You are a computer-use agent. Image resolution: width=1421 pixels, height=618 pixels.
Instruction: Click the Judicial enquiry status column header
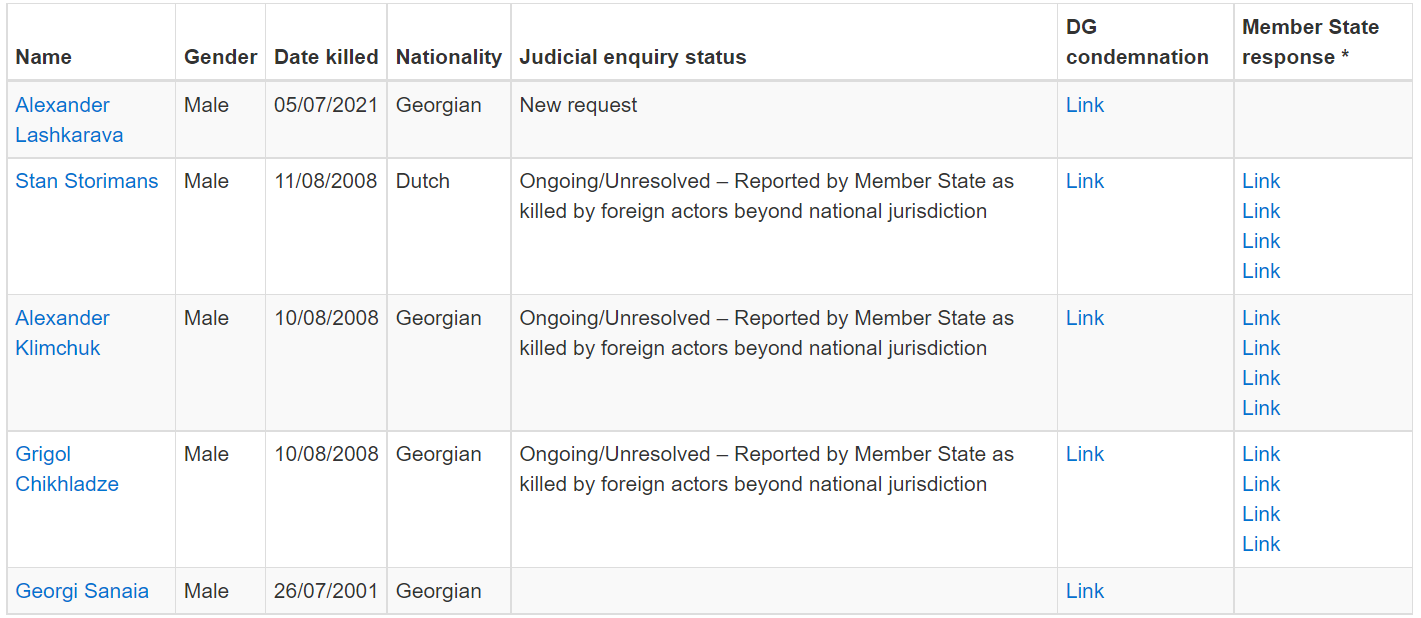[x=633, y=57]
